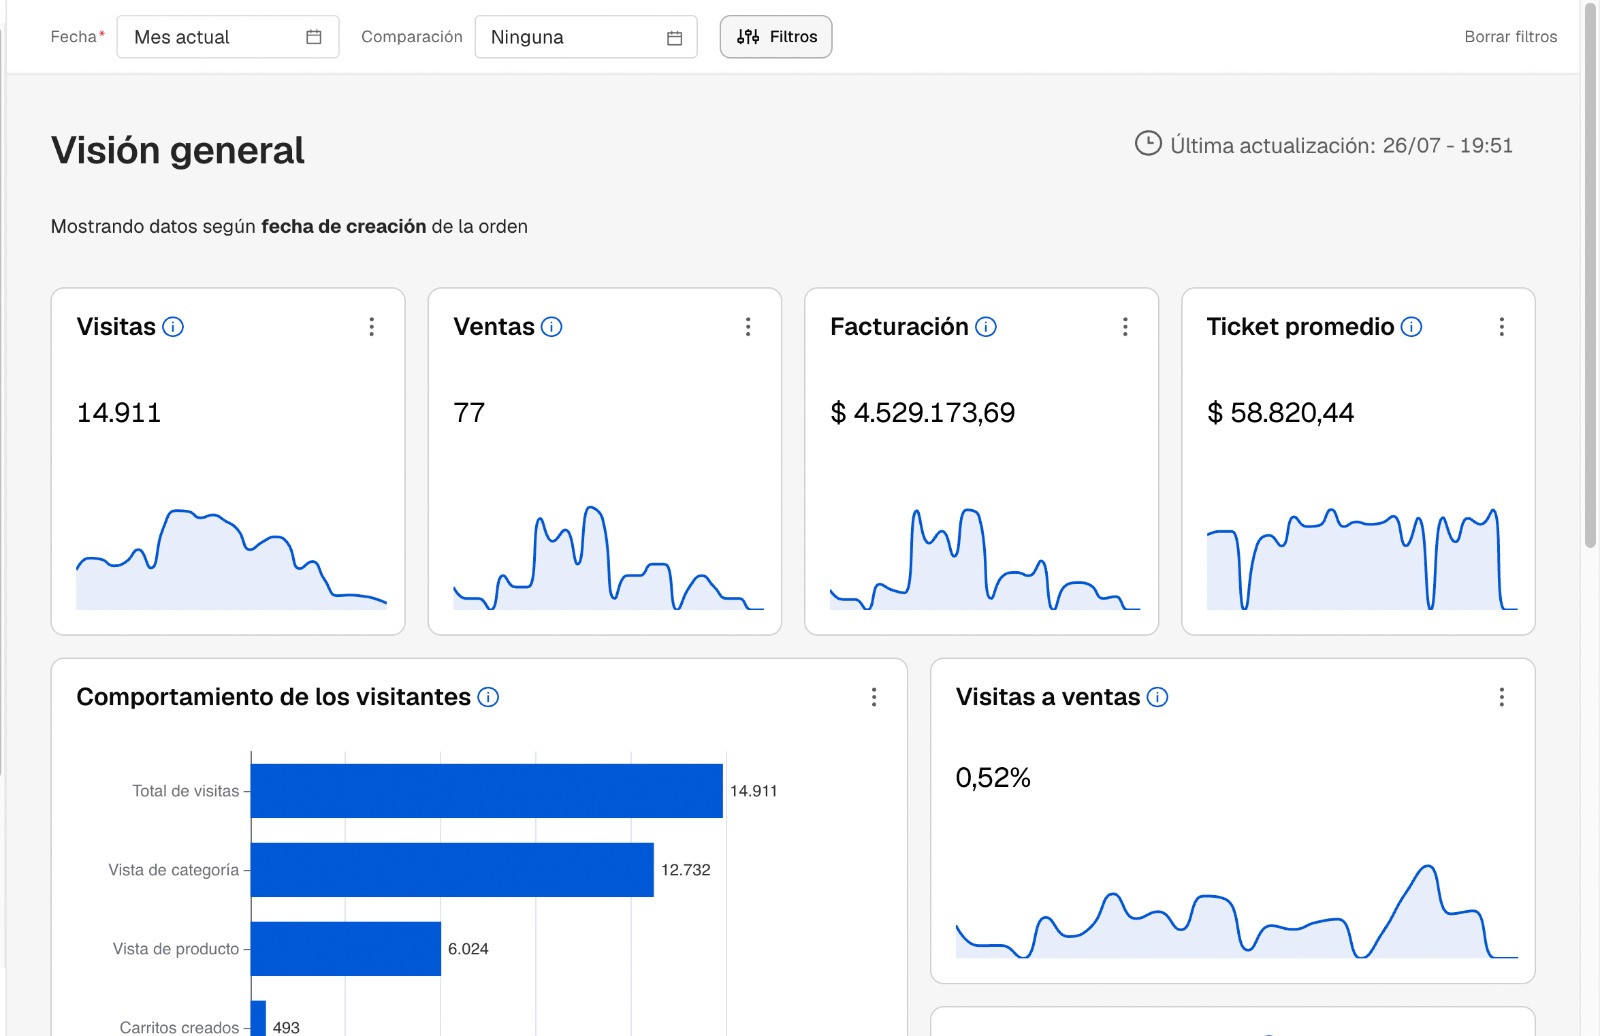The image size is (1600, 1036).
Task: Click the 493 bar value label
Action: tap(286, 1027)
